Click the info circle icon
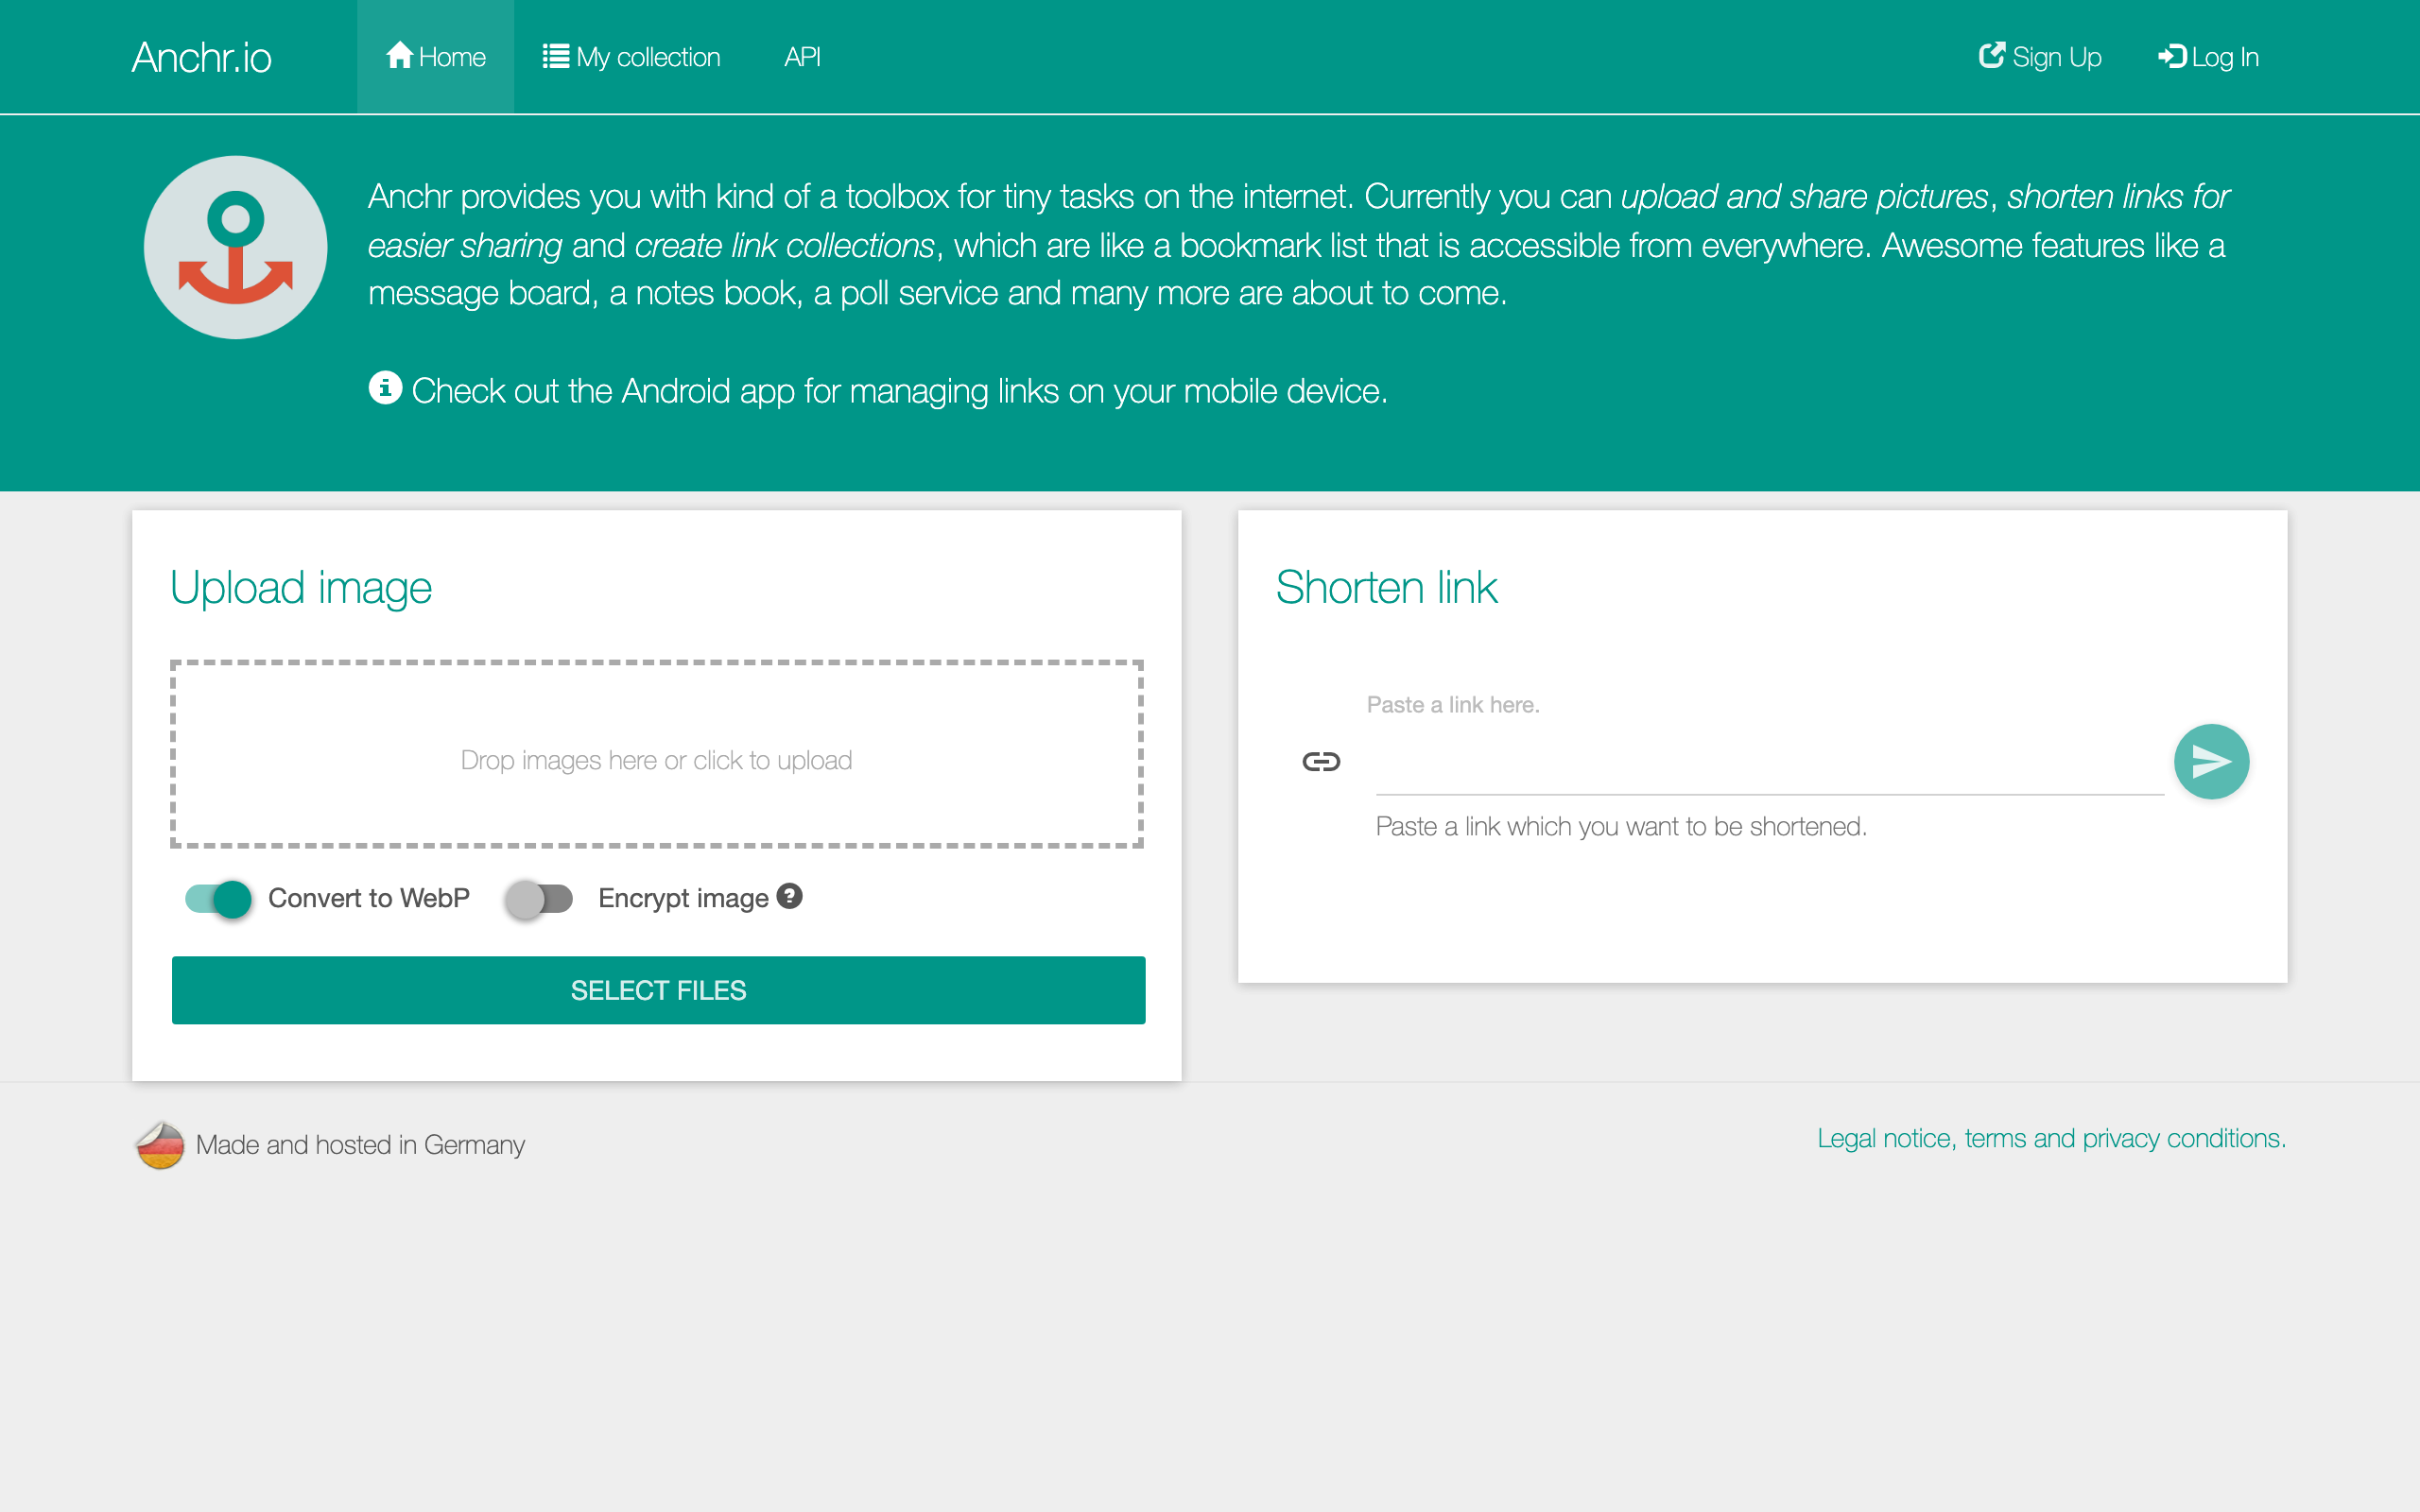 [x=385, y=388]
